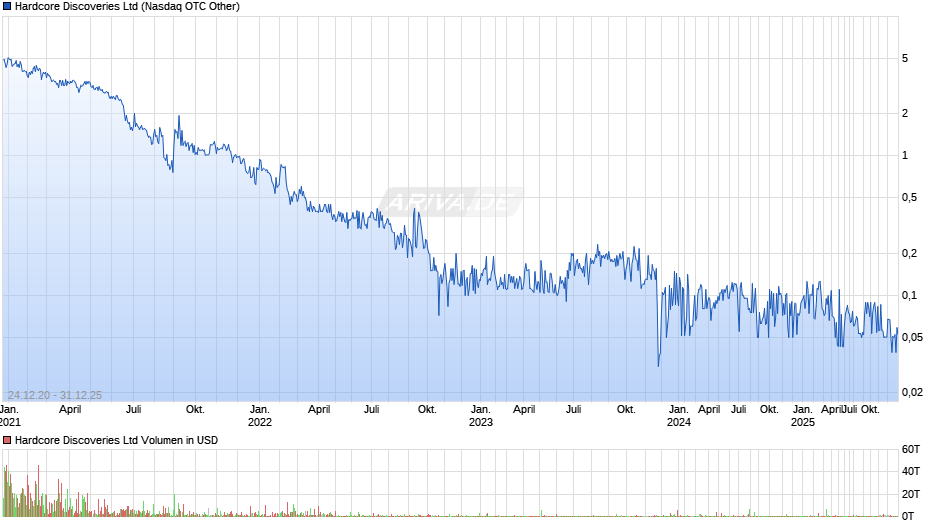The height and width of the screenshot is (526, 940).
Task: Click the volume axis value '0T'
Action: point(908,516)
